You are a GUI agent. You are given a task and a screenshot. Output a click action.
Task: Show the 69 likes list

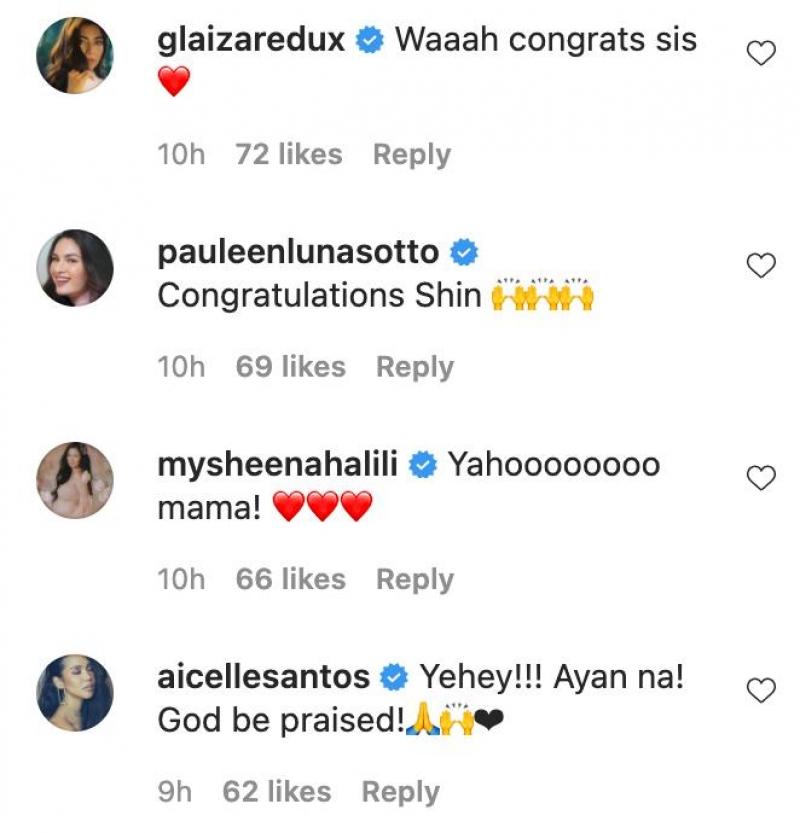(290, 367)
